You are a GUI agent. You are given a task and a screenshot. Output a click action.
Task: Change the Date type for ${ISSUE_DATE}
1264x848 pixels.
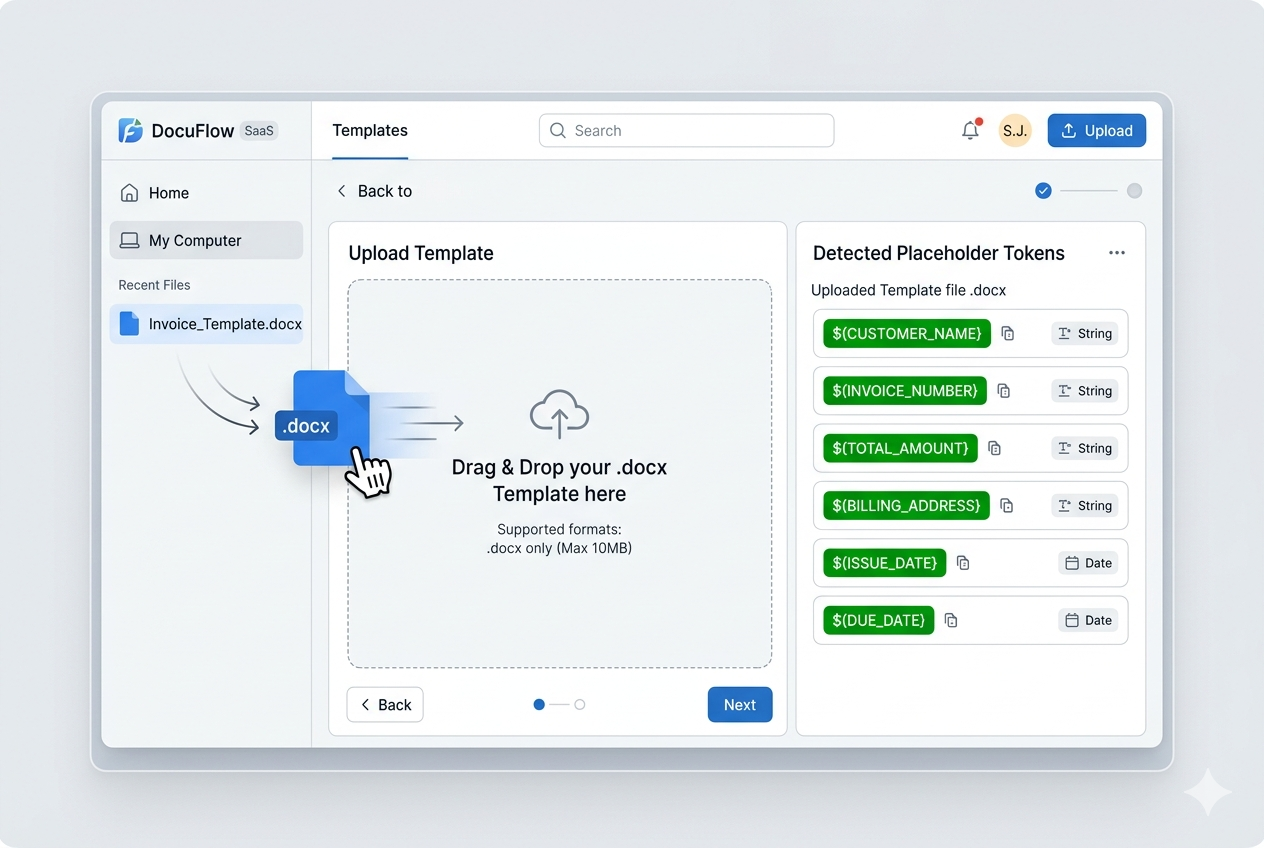click(1088, 563)
